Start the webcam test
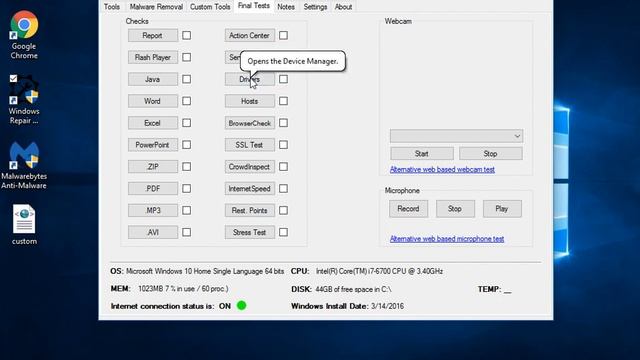The image size is (640, 360). click(x=422, y=153)
